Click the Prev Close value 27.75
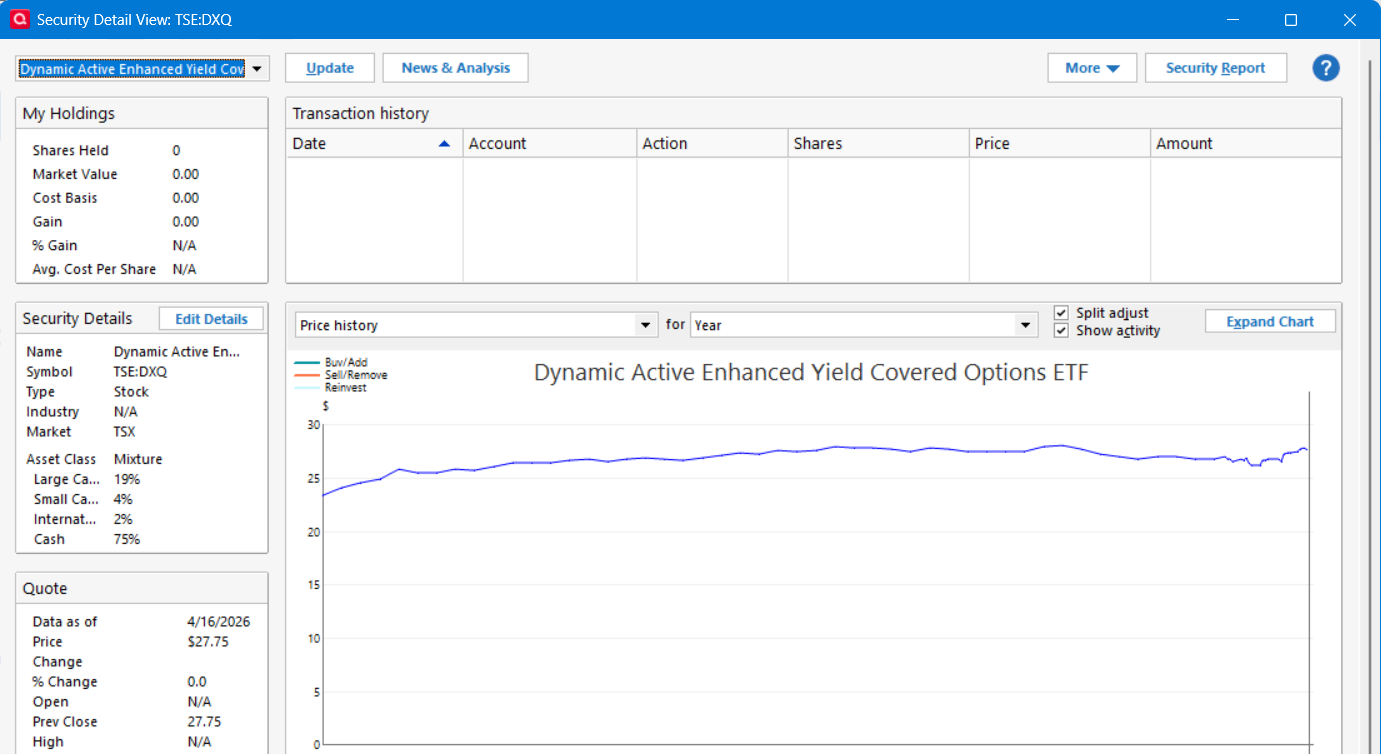 204,722
